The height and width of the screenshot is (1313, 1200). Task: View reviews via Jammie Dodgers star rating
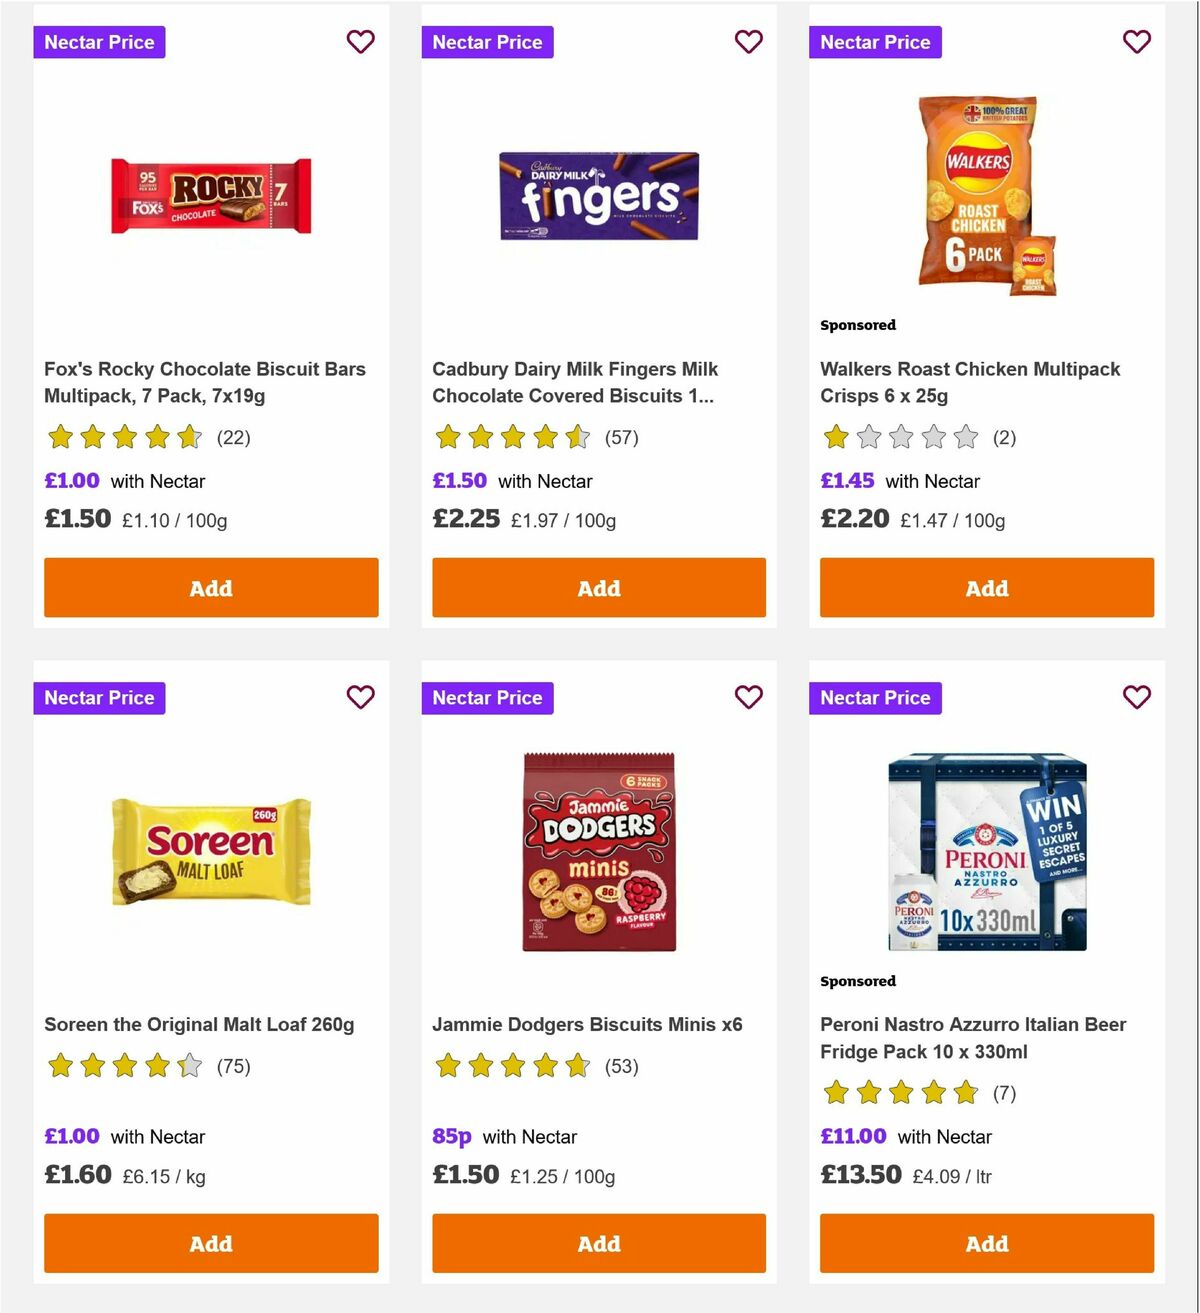[x=513, y=1066]
